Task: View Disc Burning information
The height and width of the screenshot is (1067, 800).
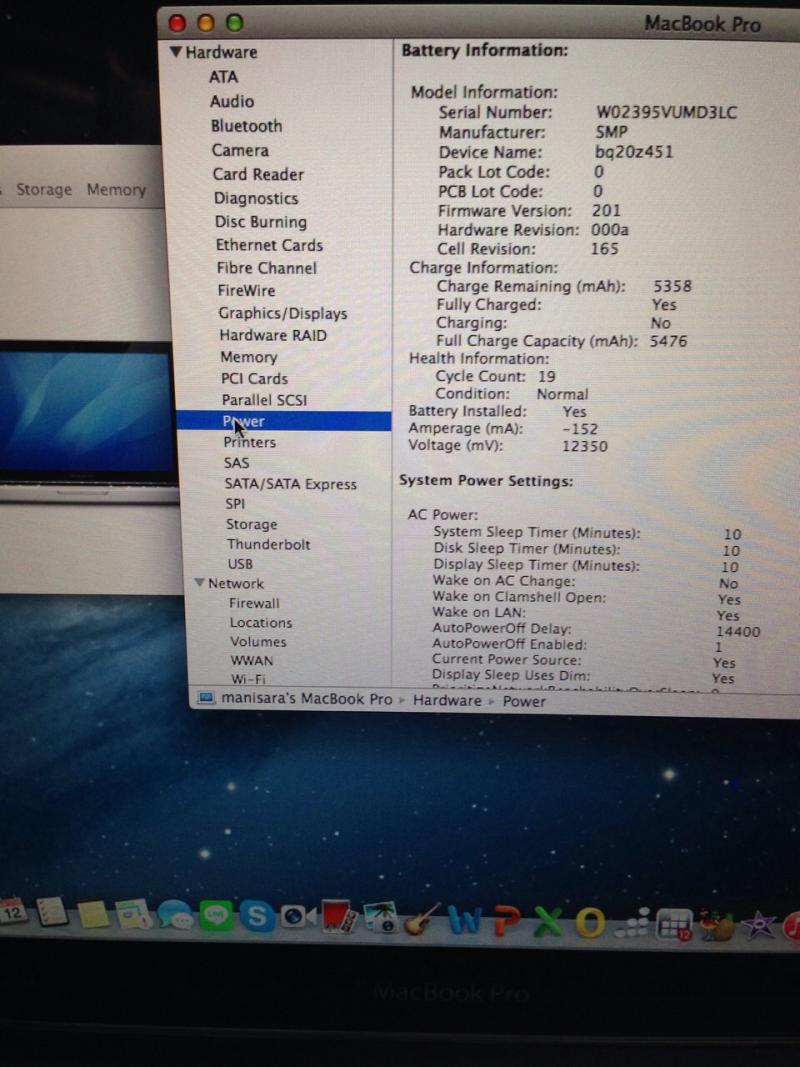Action: [261, 222]
